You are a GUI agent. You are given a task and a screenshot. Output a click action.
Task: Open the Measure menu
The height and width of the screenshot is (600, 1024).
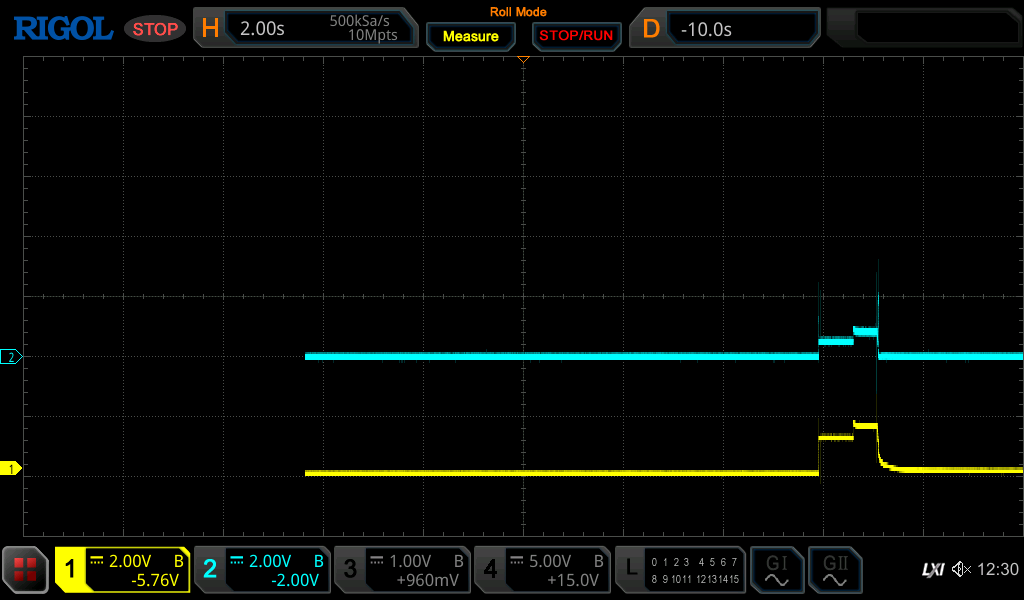point(471,37)
